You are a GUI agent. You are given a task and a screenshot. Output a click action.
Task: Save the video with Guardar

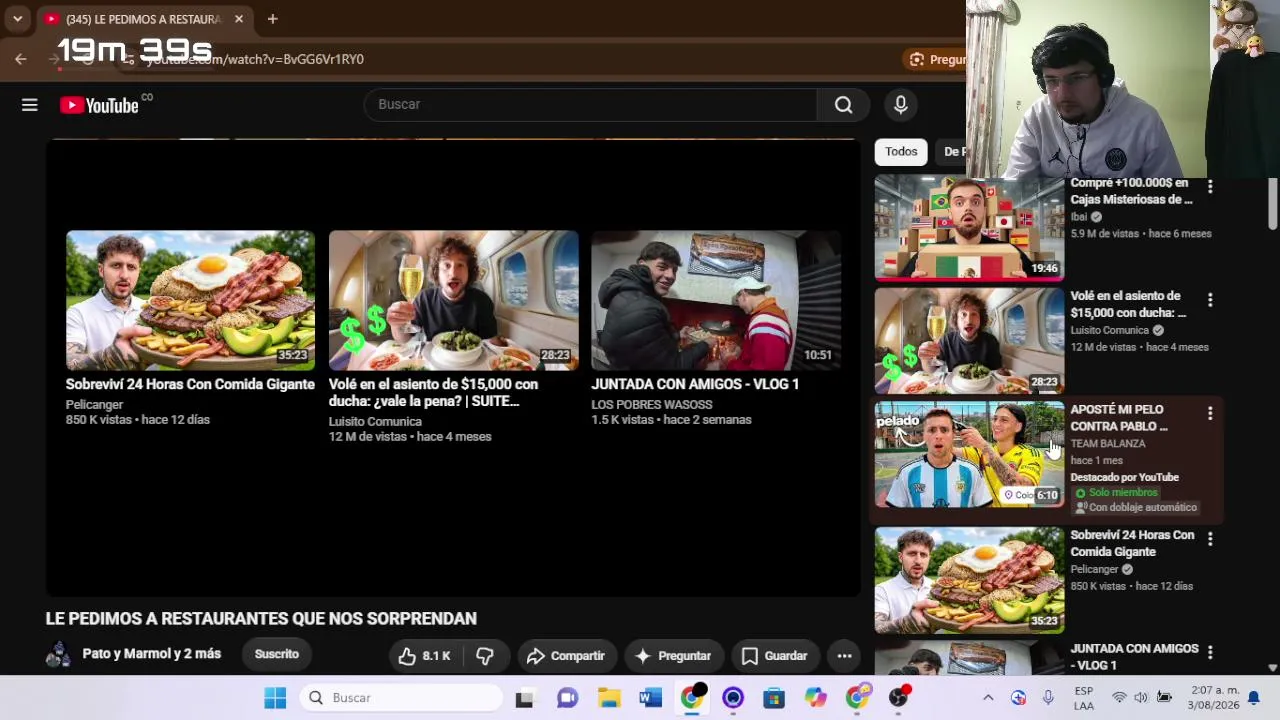tap(775, 656)
